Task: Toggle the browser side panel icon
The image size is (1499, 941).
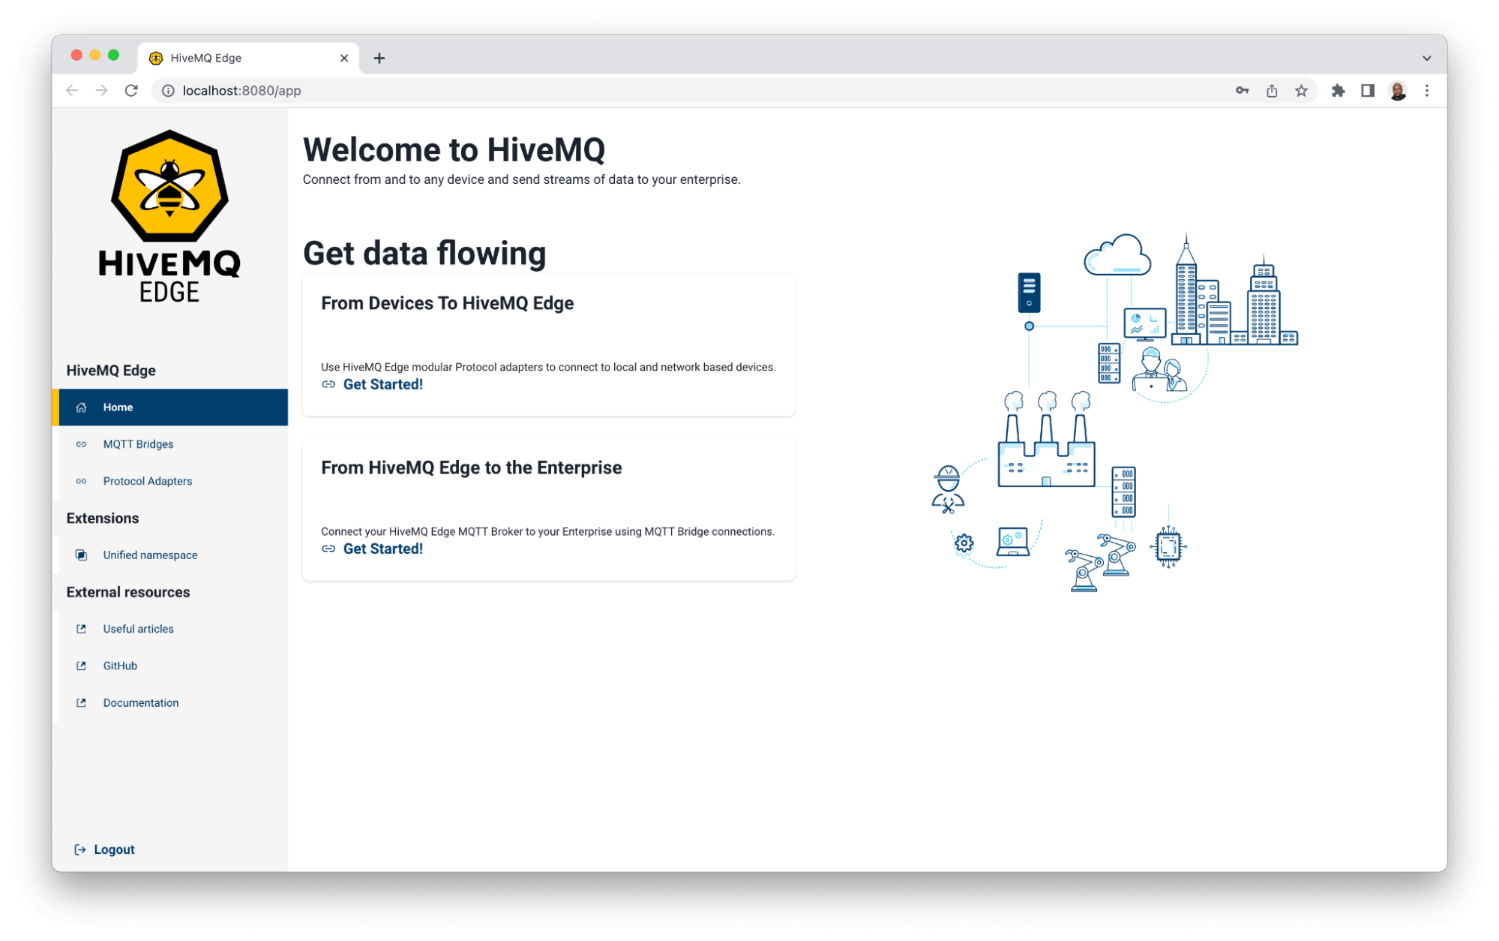Action: [x=1368, y=90]
